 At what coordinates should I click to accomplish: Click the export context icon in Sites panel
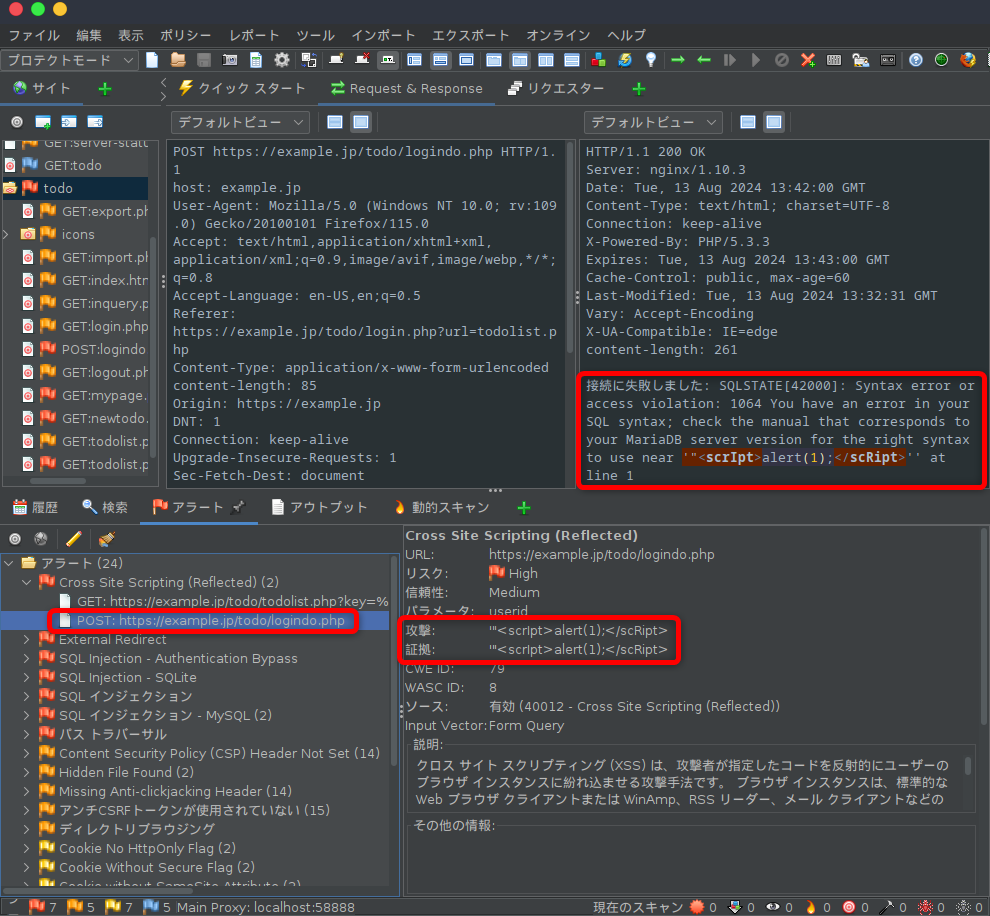(95, 122)
